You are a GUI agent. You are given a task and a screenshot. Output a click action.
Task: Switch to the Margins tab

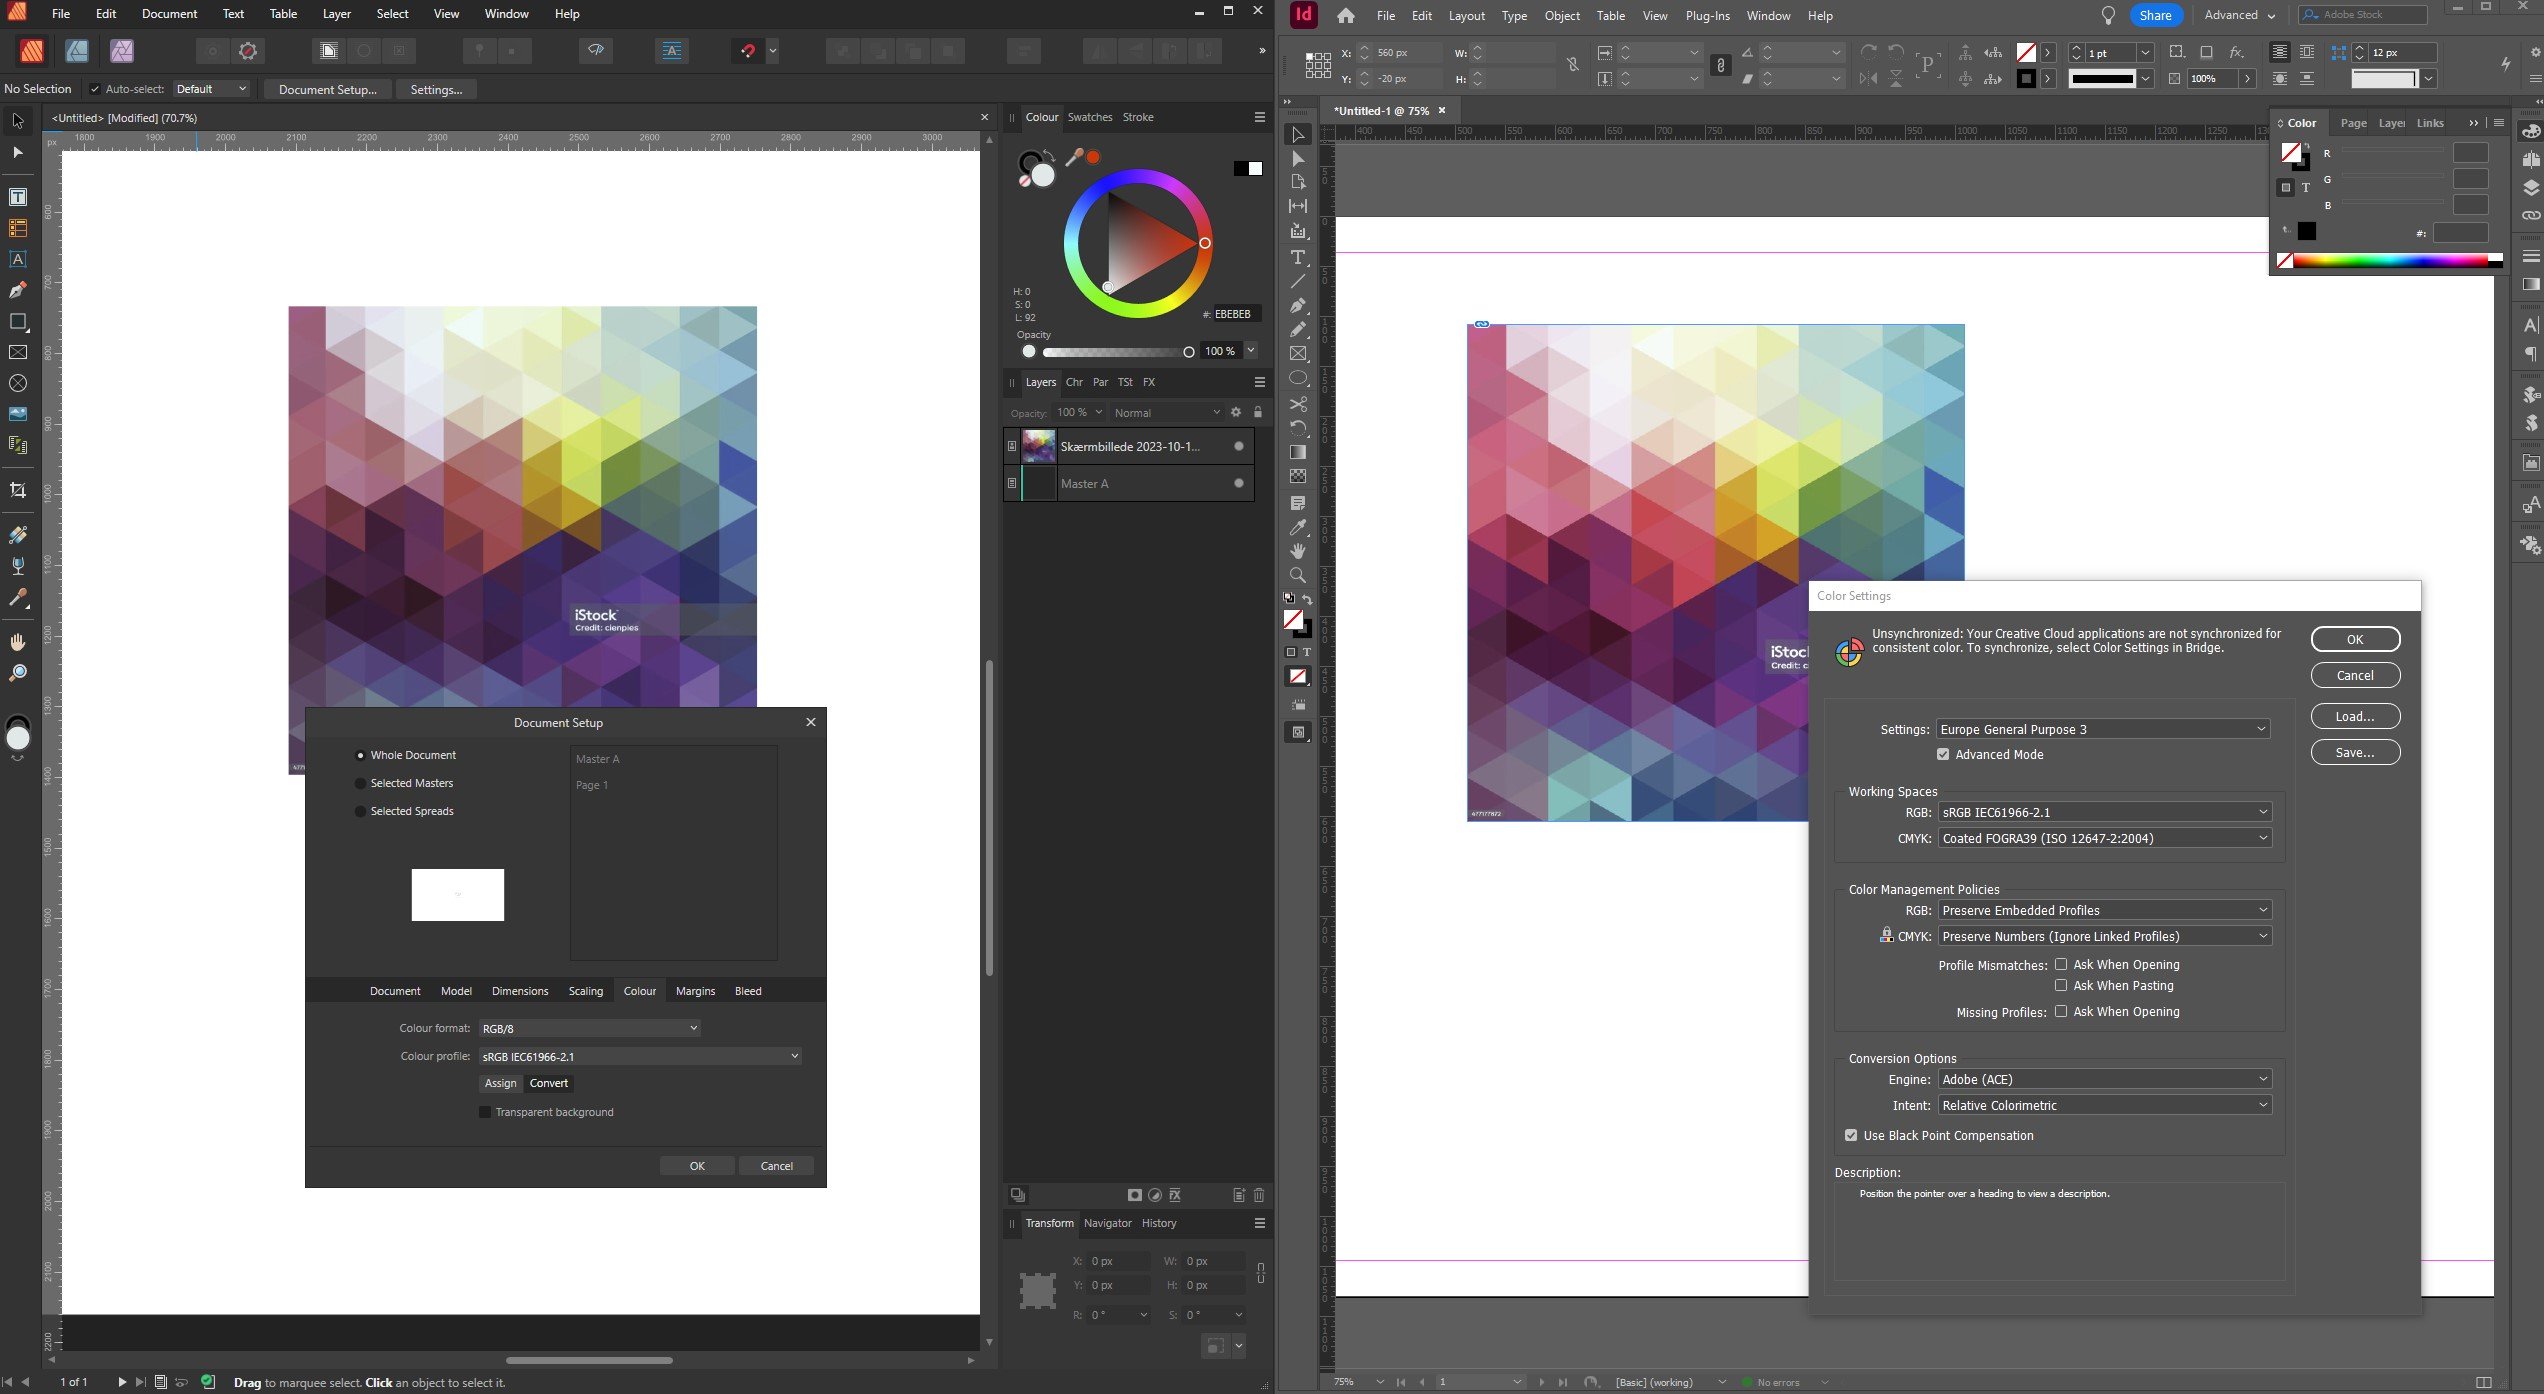[695, 991]
